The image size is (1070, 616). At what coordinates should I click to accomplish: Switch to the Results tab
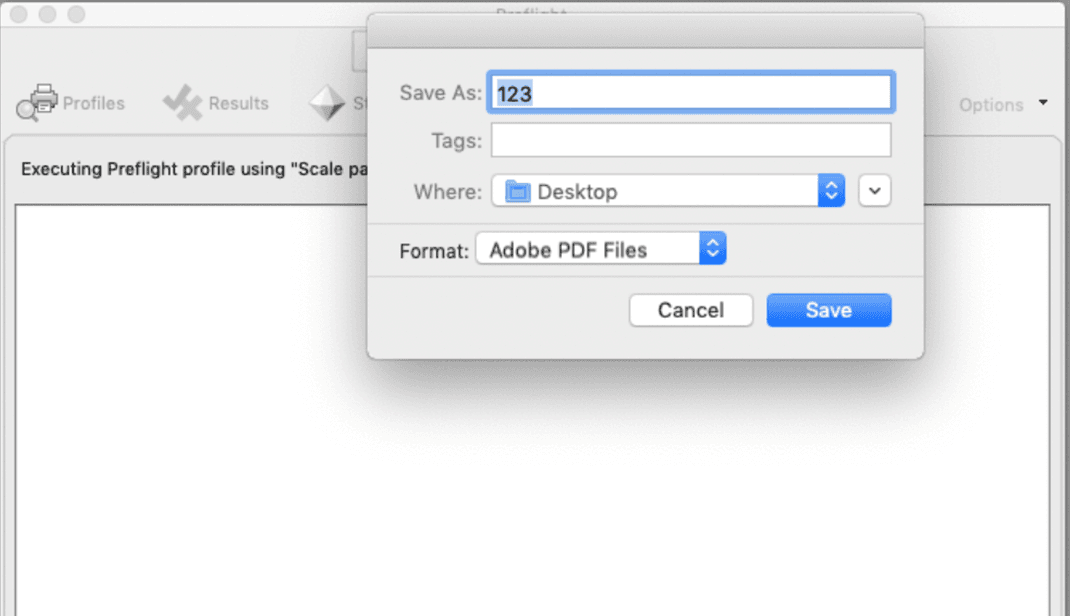[x=238, y=103]
